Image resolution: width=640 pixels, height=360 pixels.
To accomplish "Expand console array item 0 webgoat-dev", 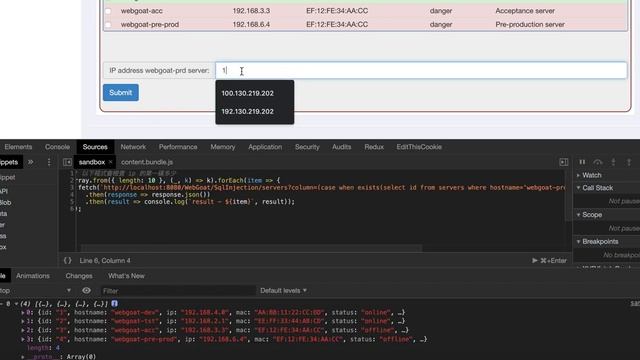I will 23,313.
